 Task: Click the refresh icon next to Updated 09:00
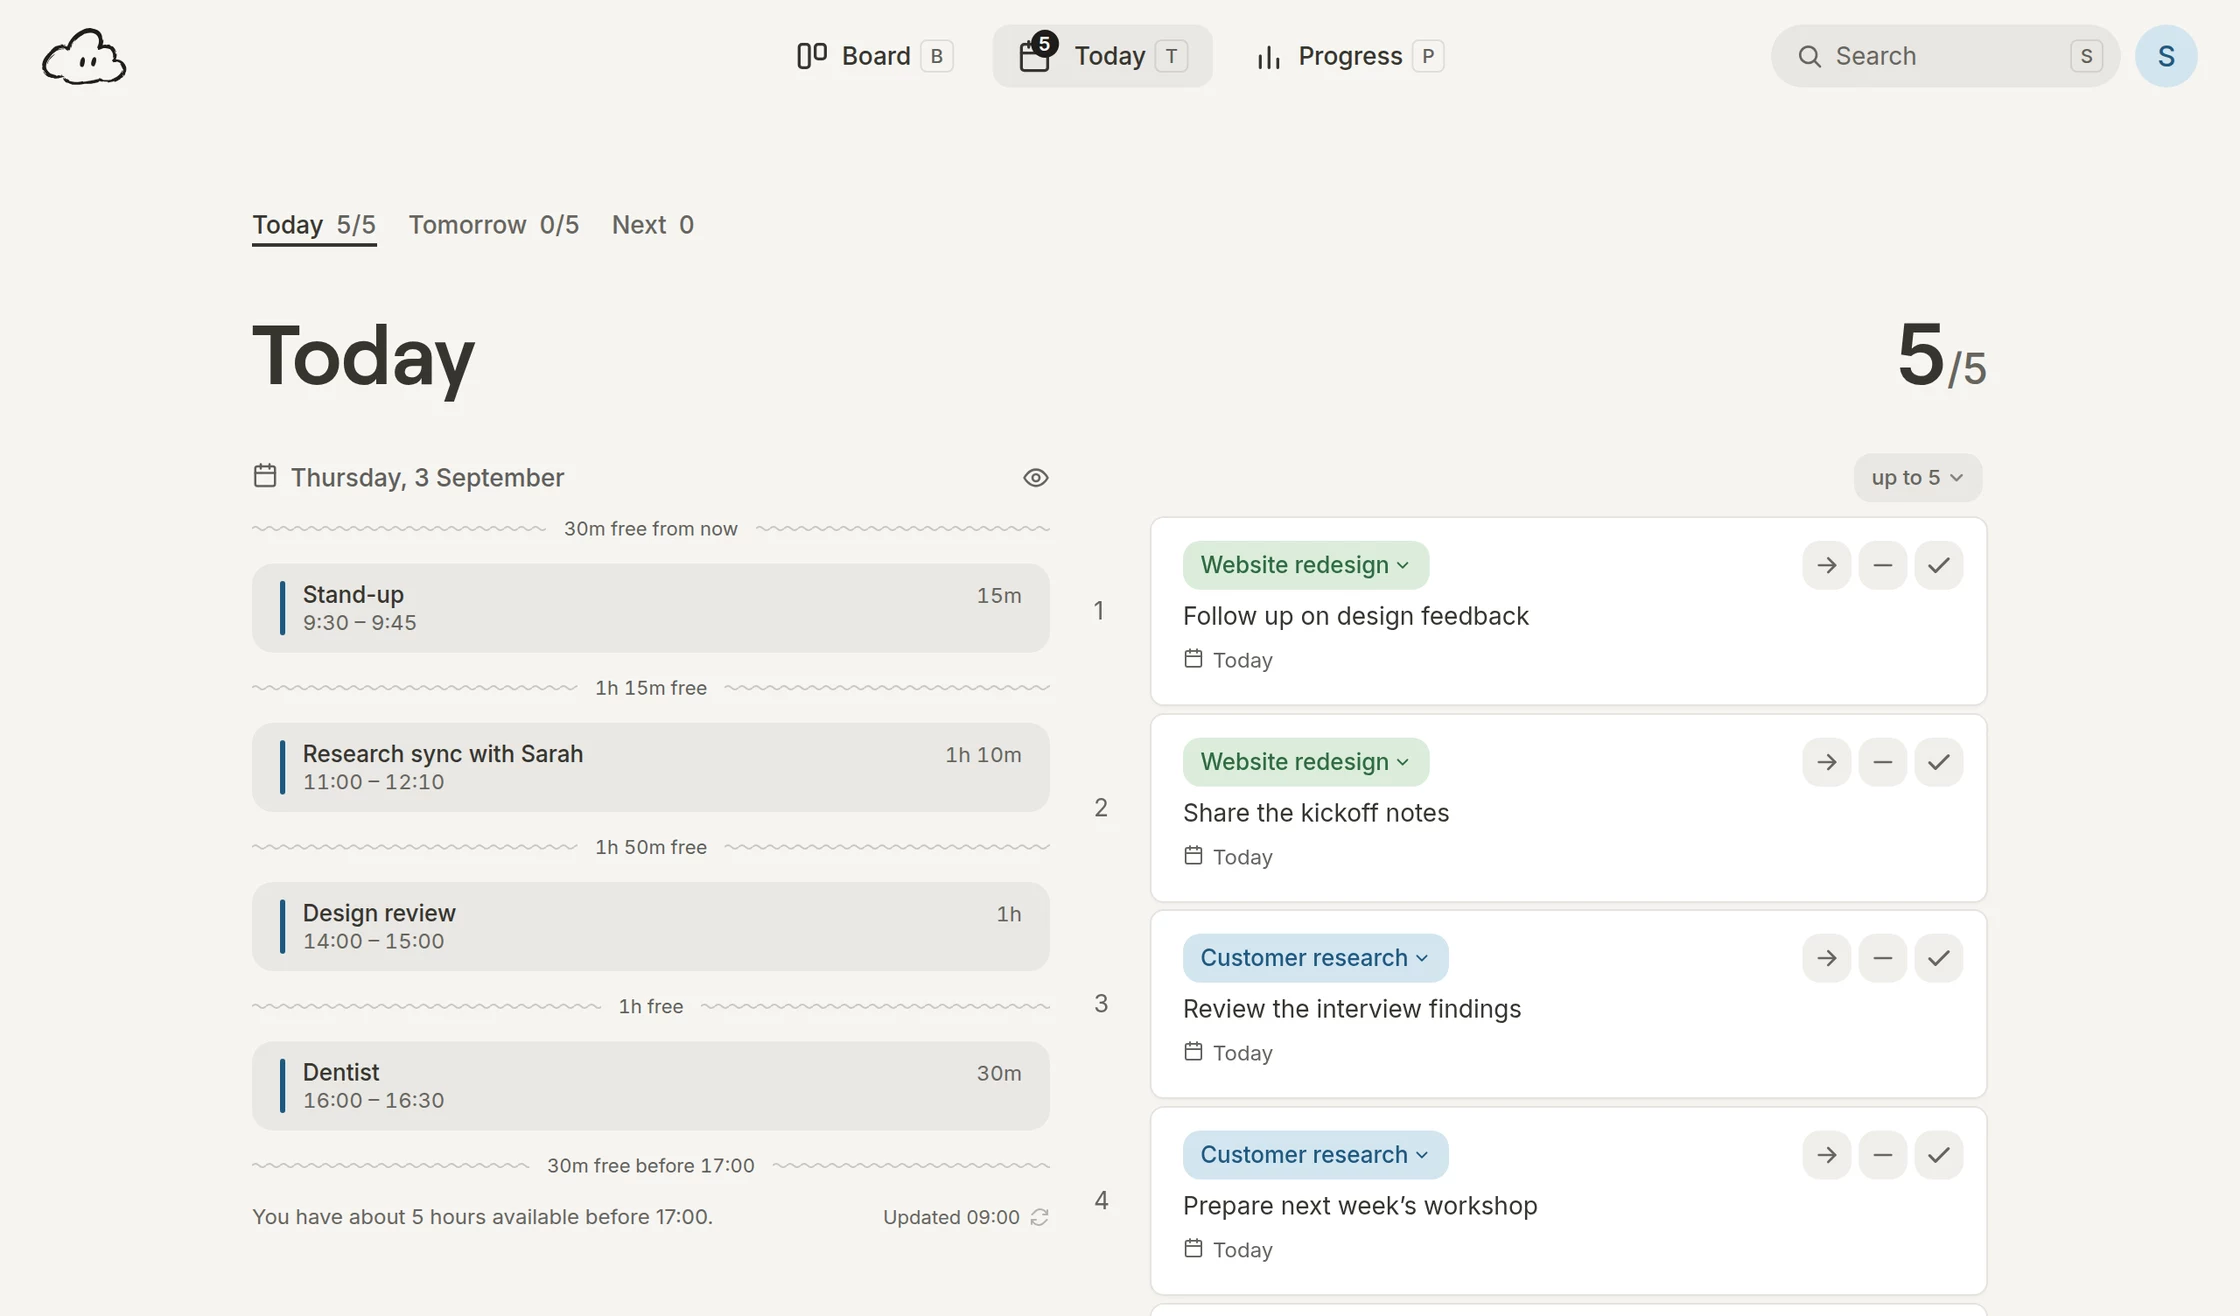tap(1040, 1217)
